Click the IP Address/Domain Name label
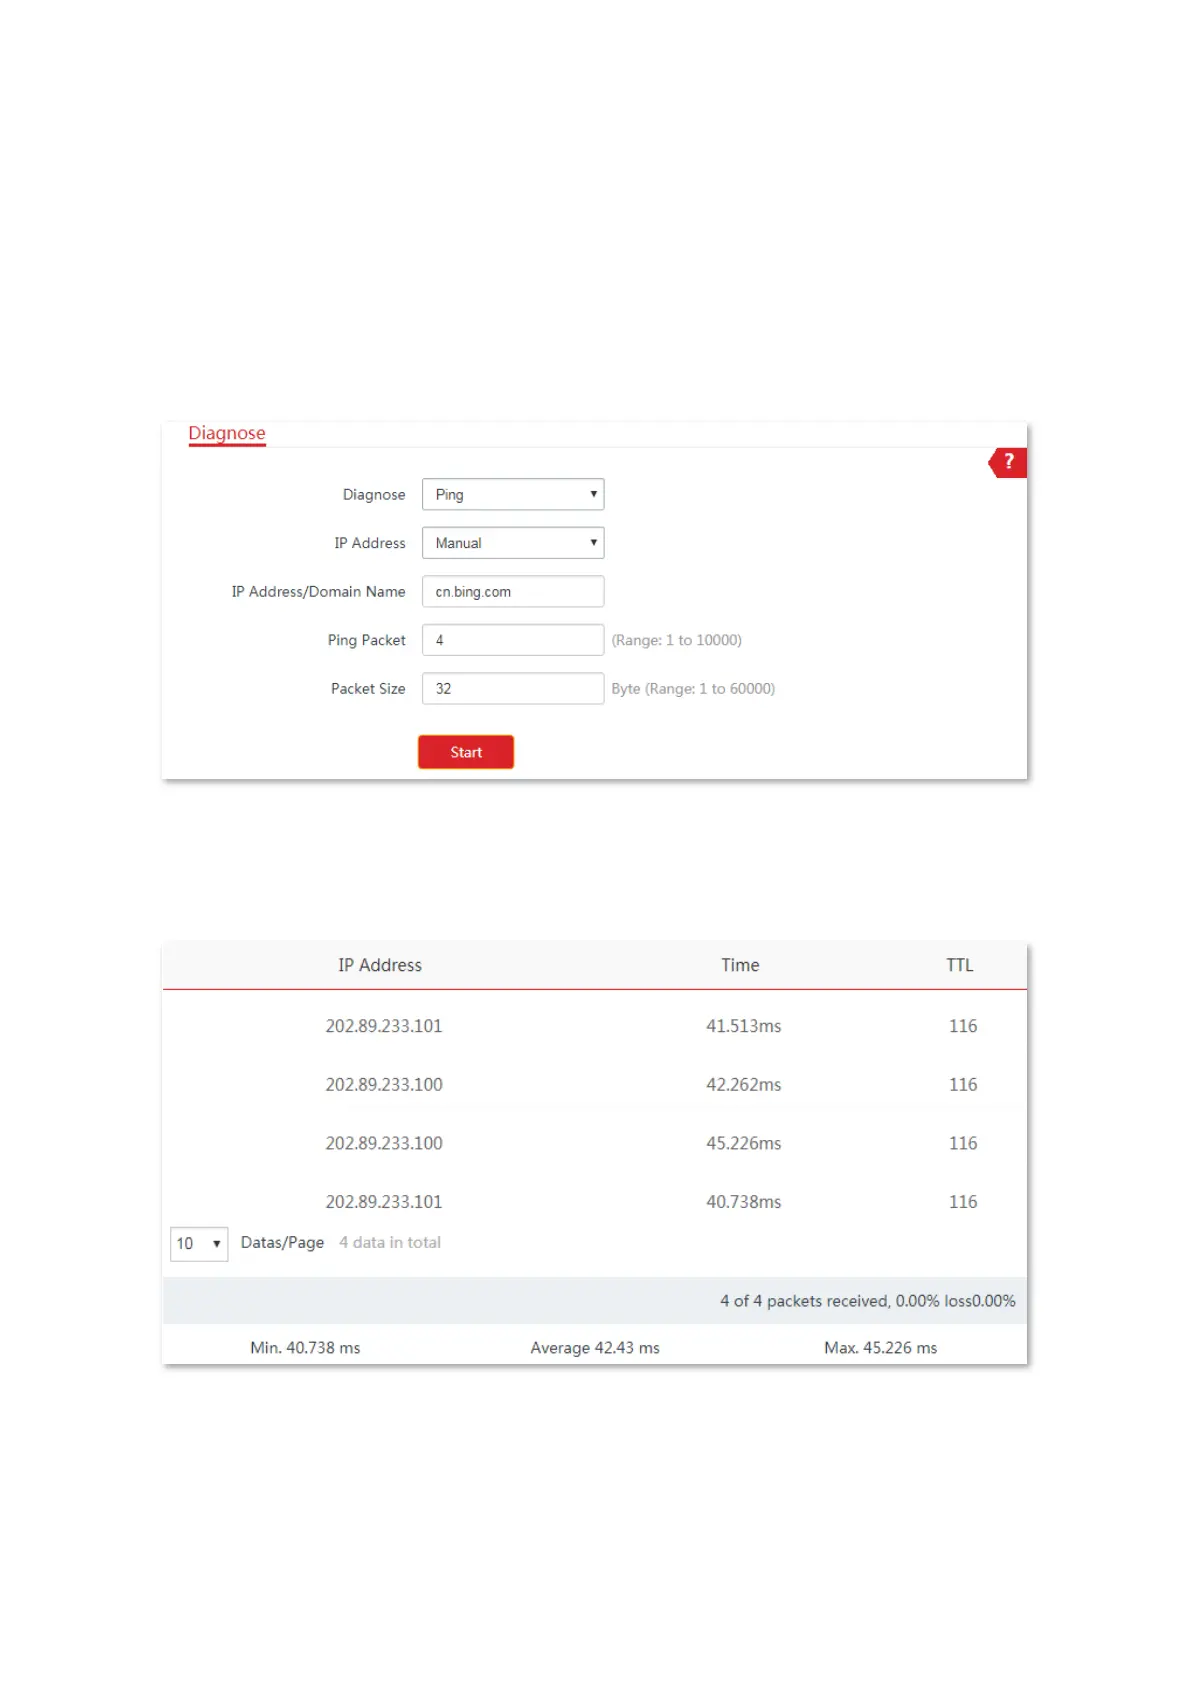 click(x=319, y=592)
